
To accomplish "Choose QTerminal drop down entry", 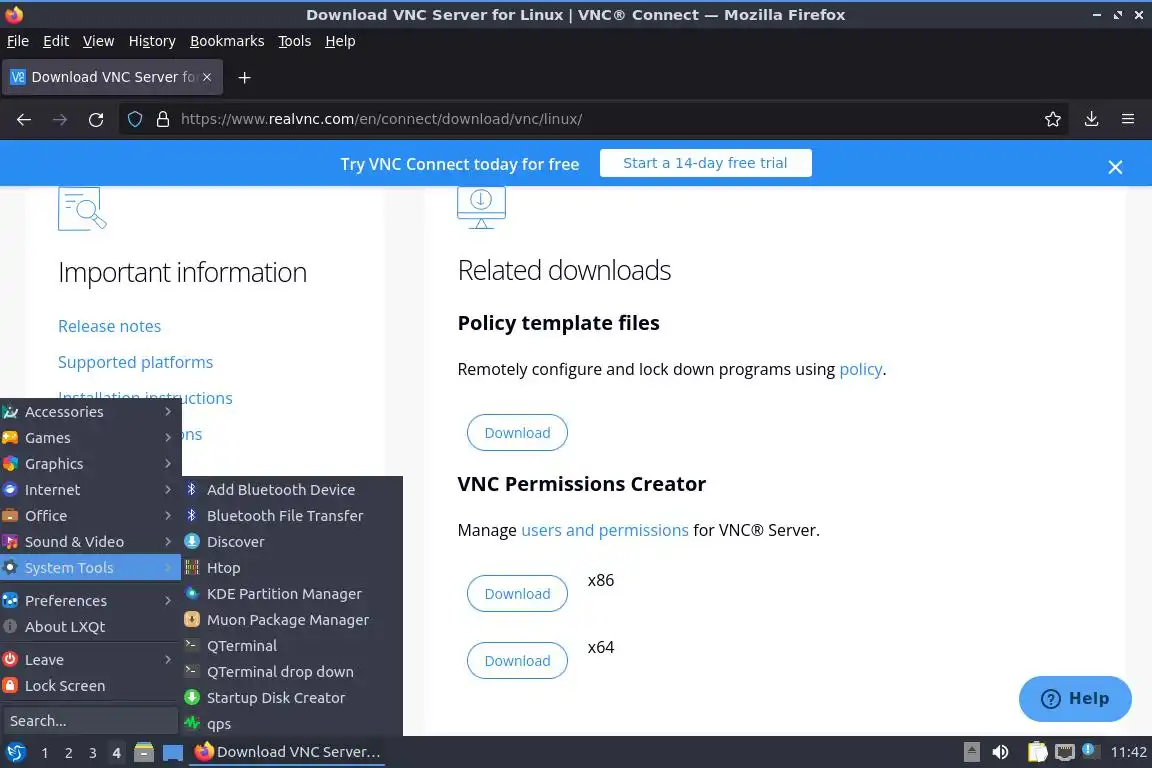I will (x=292, y=672).
